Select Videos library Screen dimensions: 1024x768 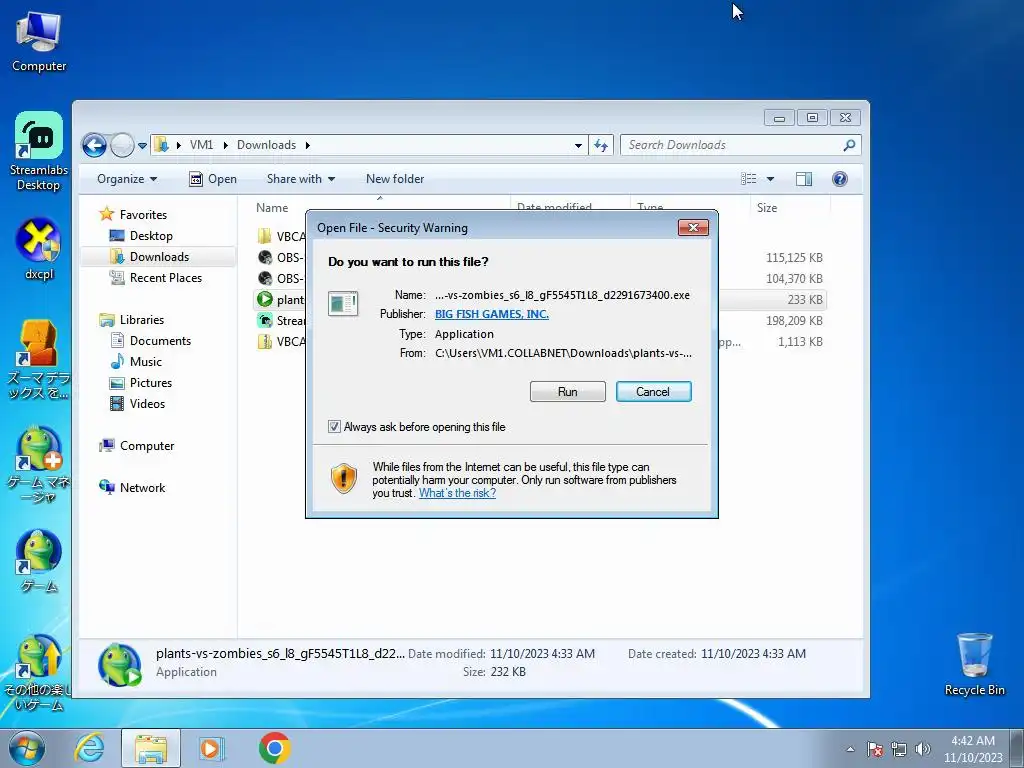click(147, 404)
